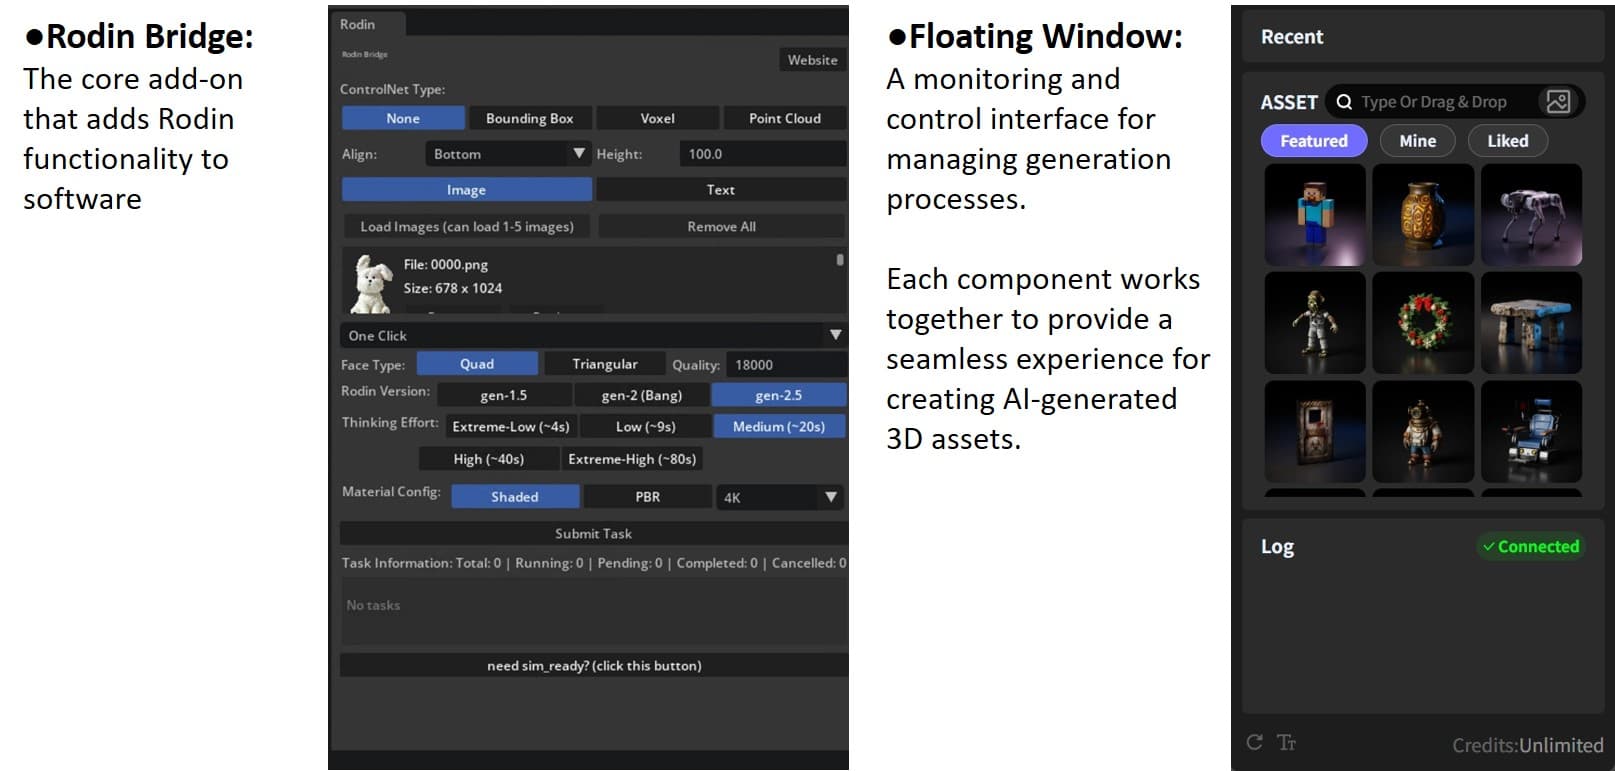Set ControlNet Type to Voxel
The width and height of the screenshot is (1615, 771).
pos(657,118)
